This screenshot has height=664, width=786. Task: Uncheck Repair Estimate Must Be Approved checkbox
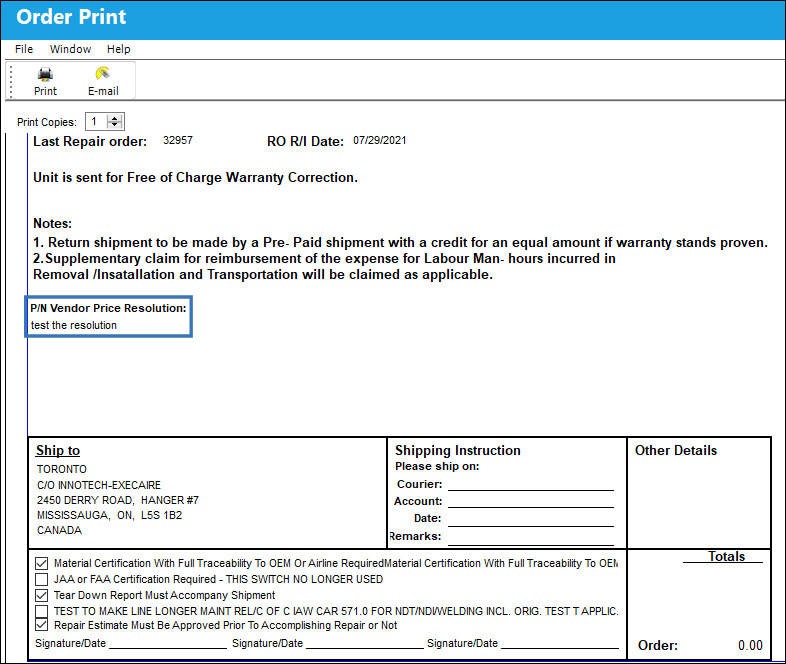pyautogui.click(x=42, y=625)
